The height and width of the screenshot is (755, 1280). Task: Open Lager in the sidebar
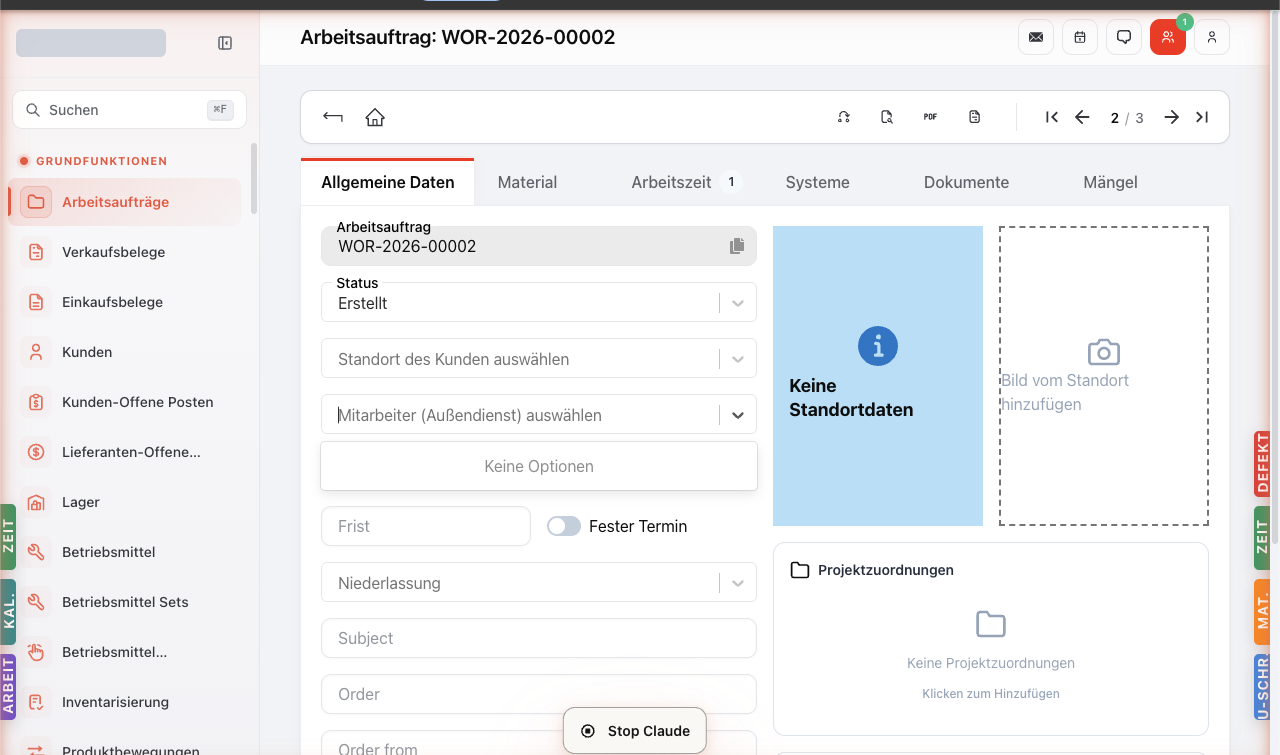125,502
